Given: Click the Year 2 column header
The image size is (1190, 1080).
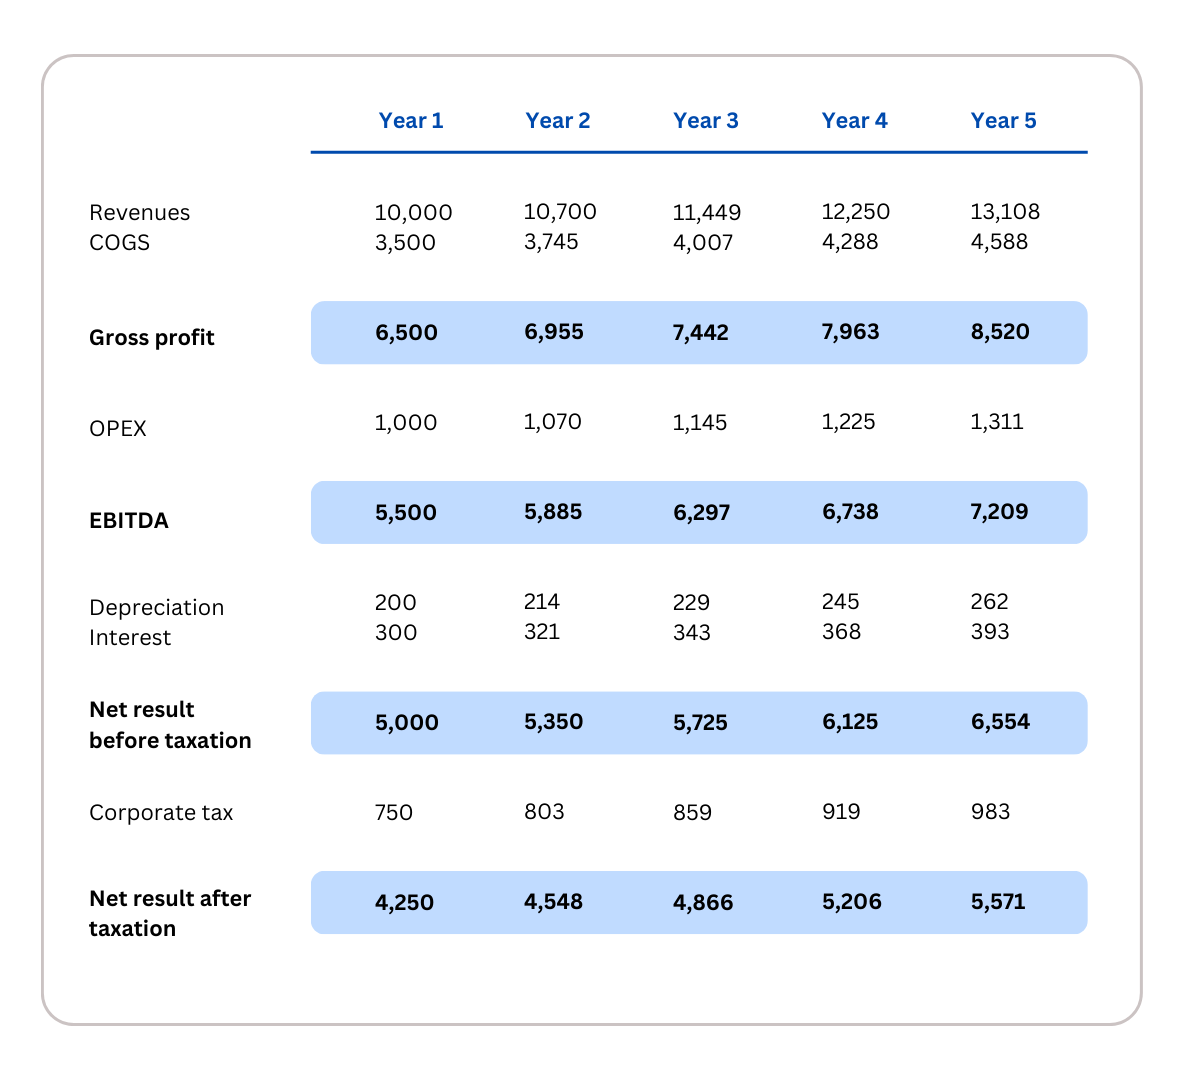Looking at the screenshot, I should click(558, 121).
